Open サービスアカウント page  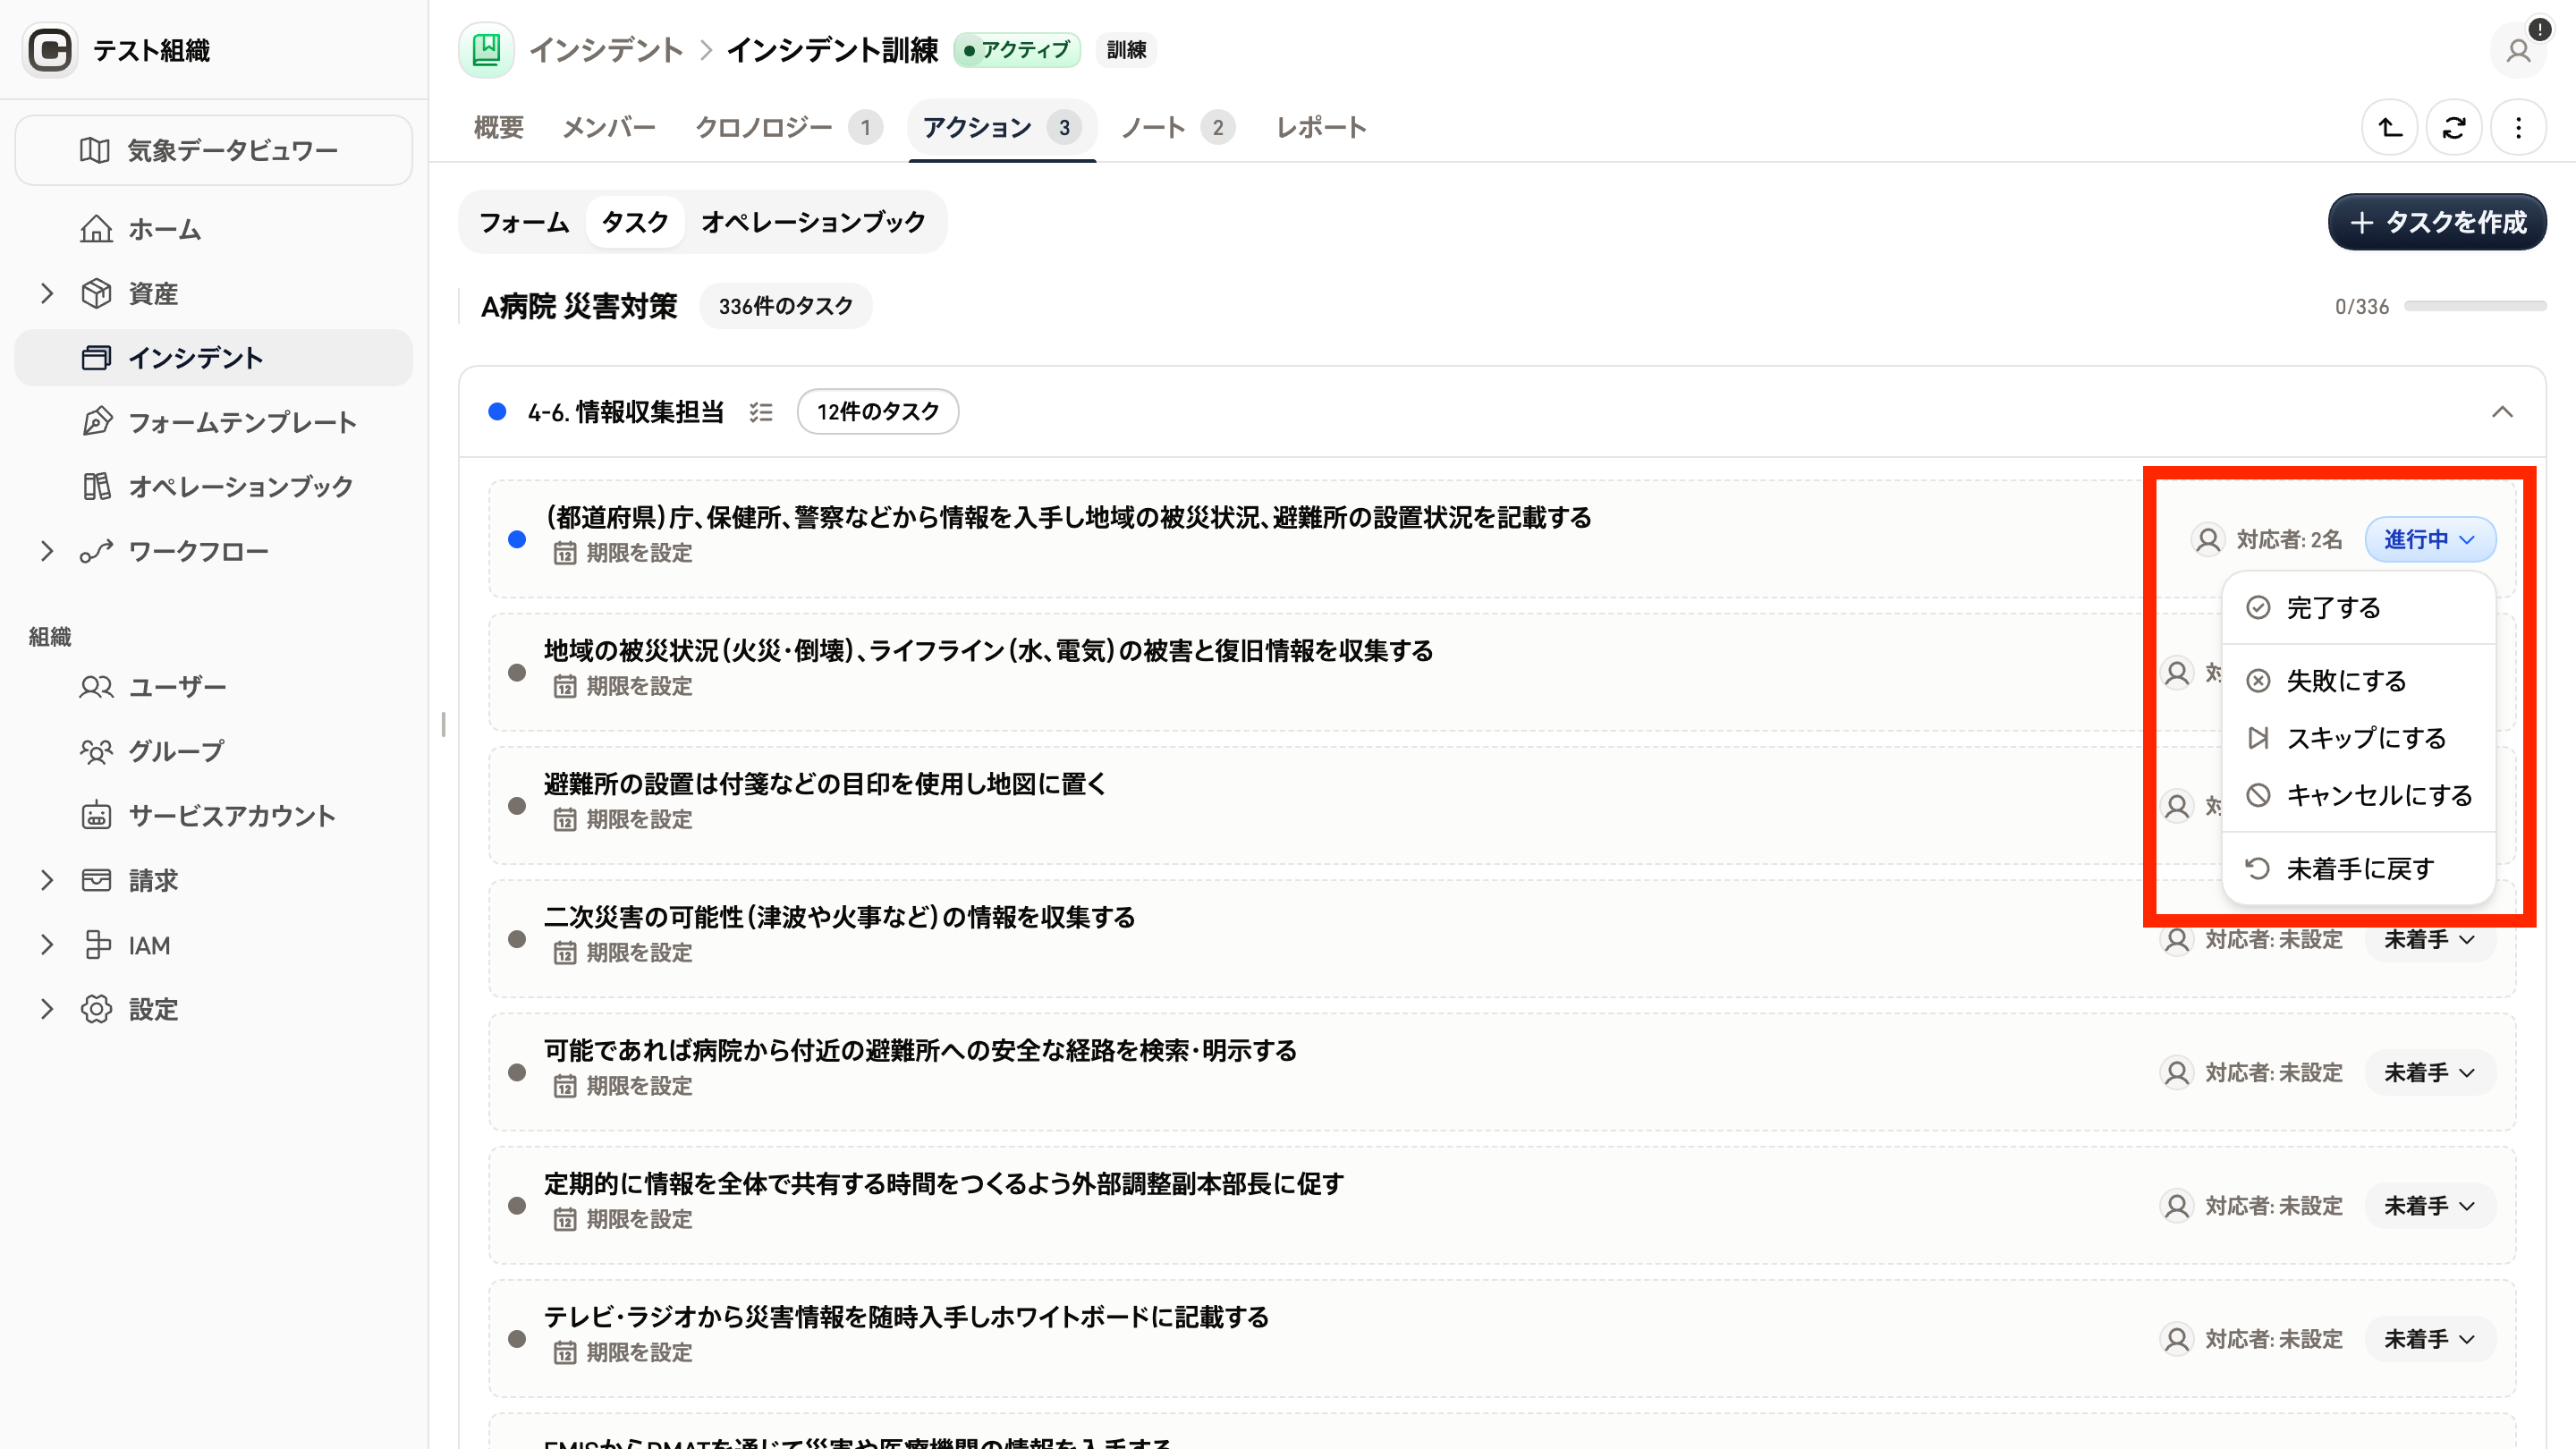(214, 816)
